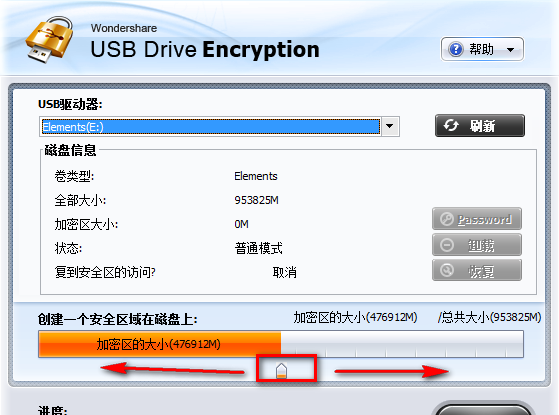The image size is (559, 415).
Task: Expand the USB驱动器 drive dropdown arrow
Action: [390, 126]
